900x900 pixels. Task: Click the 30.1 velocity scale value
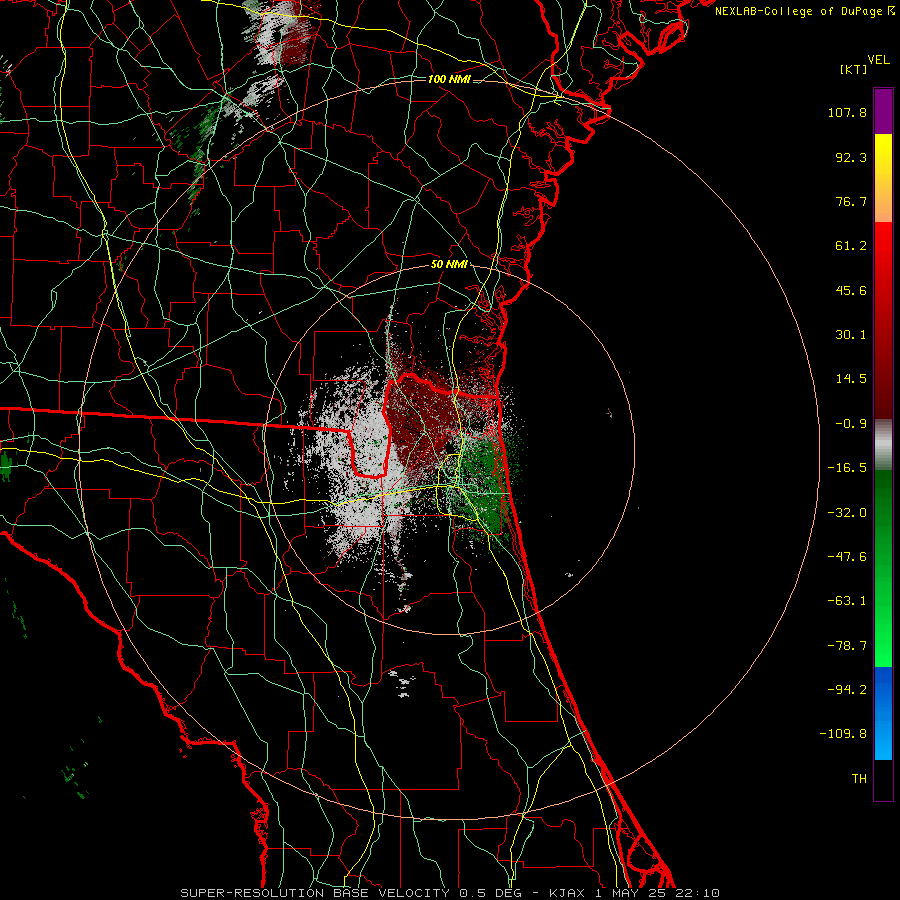coord(851,335)
